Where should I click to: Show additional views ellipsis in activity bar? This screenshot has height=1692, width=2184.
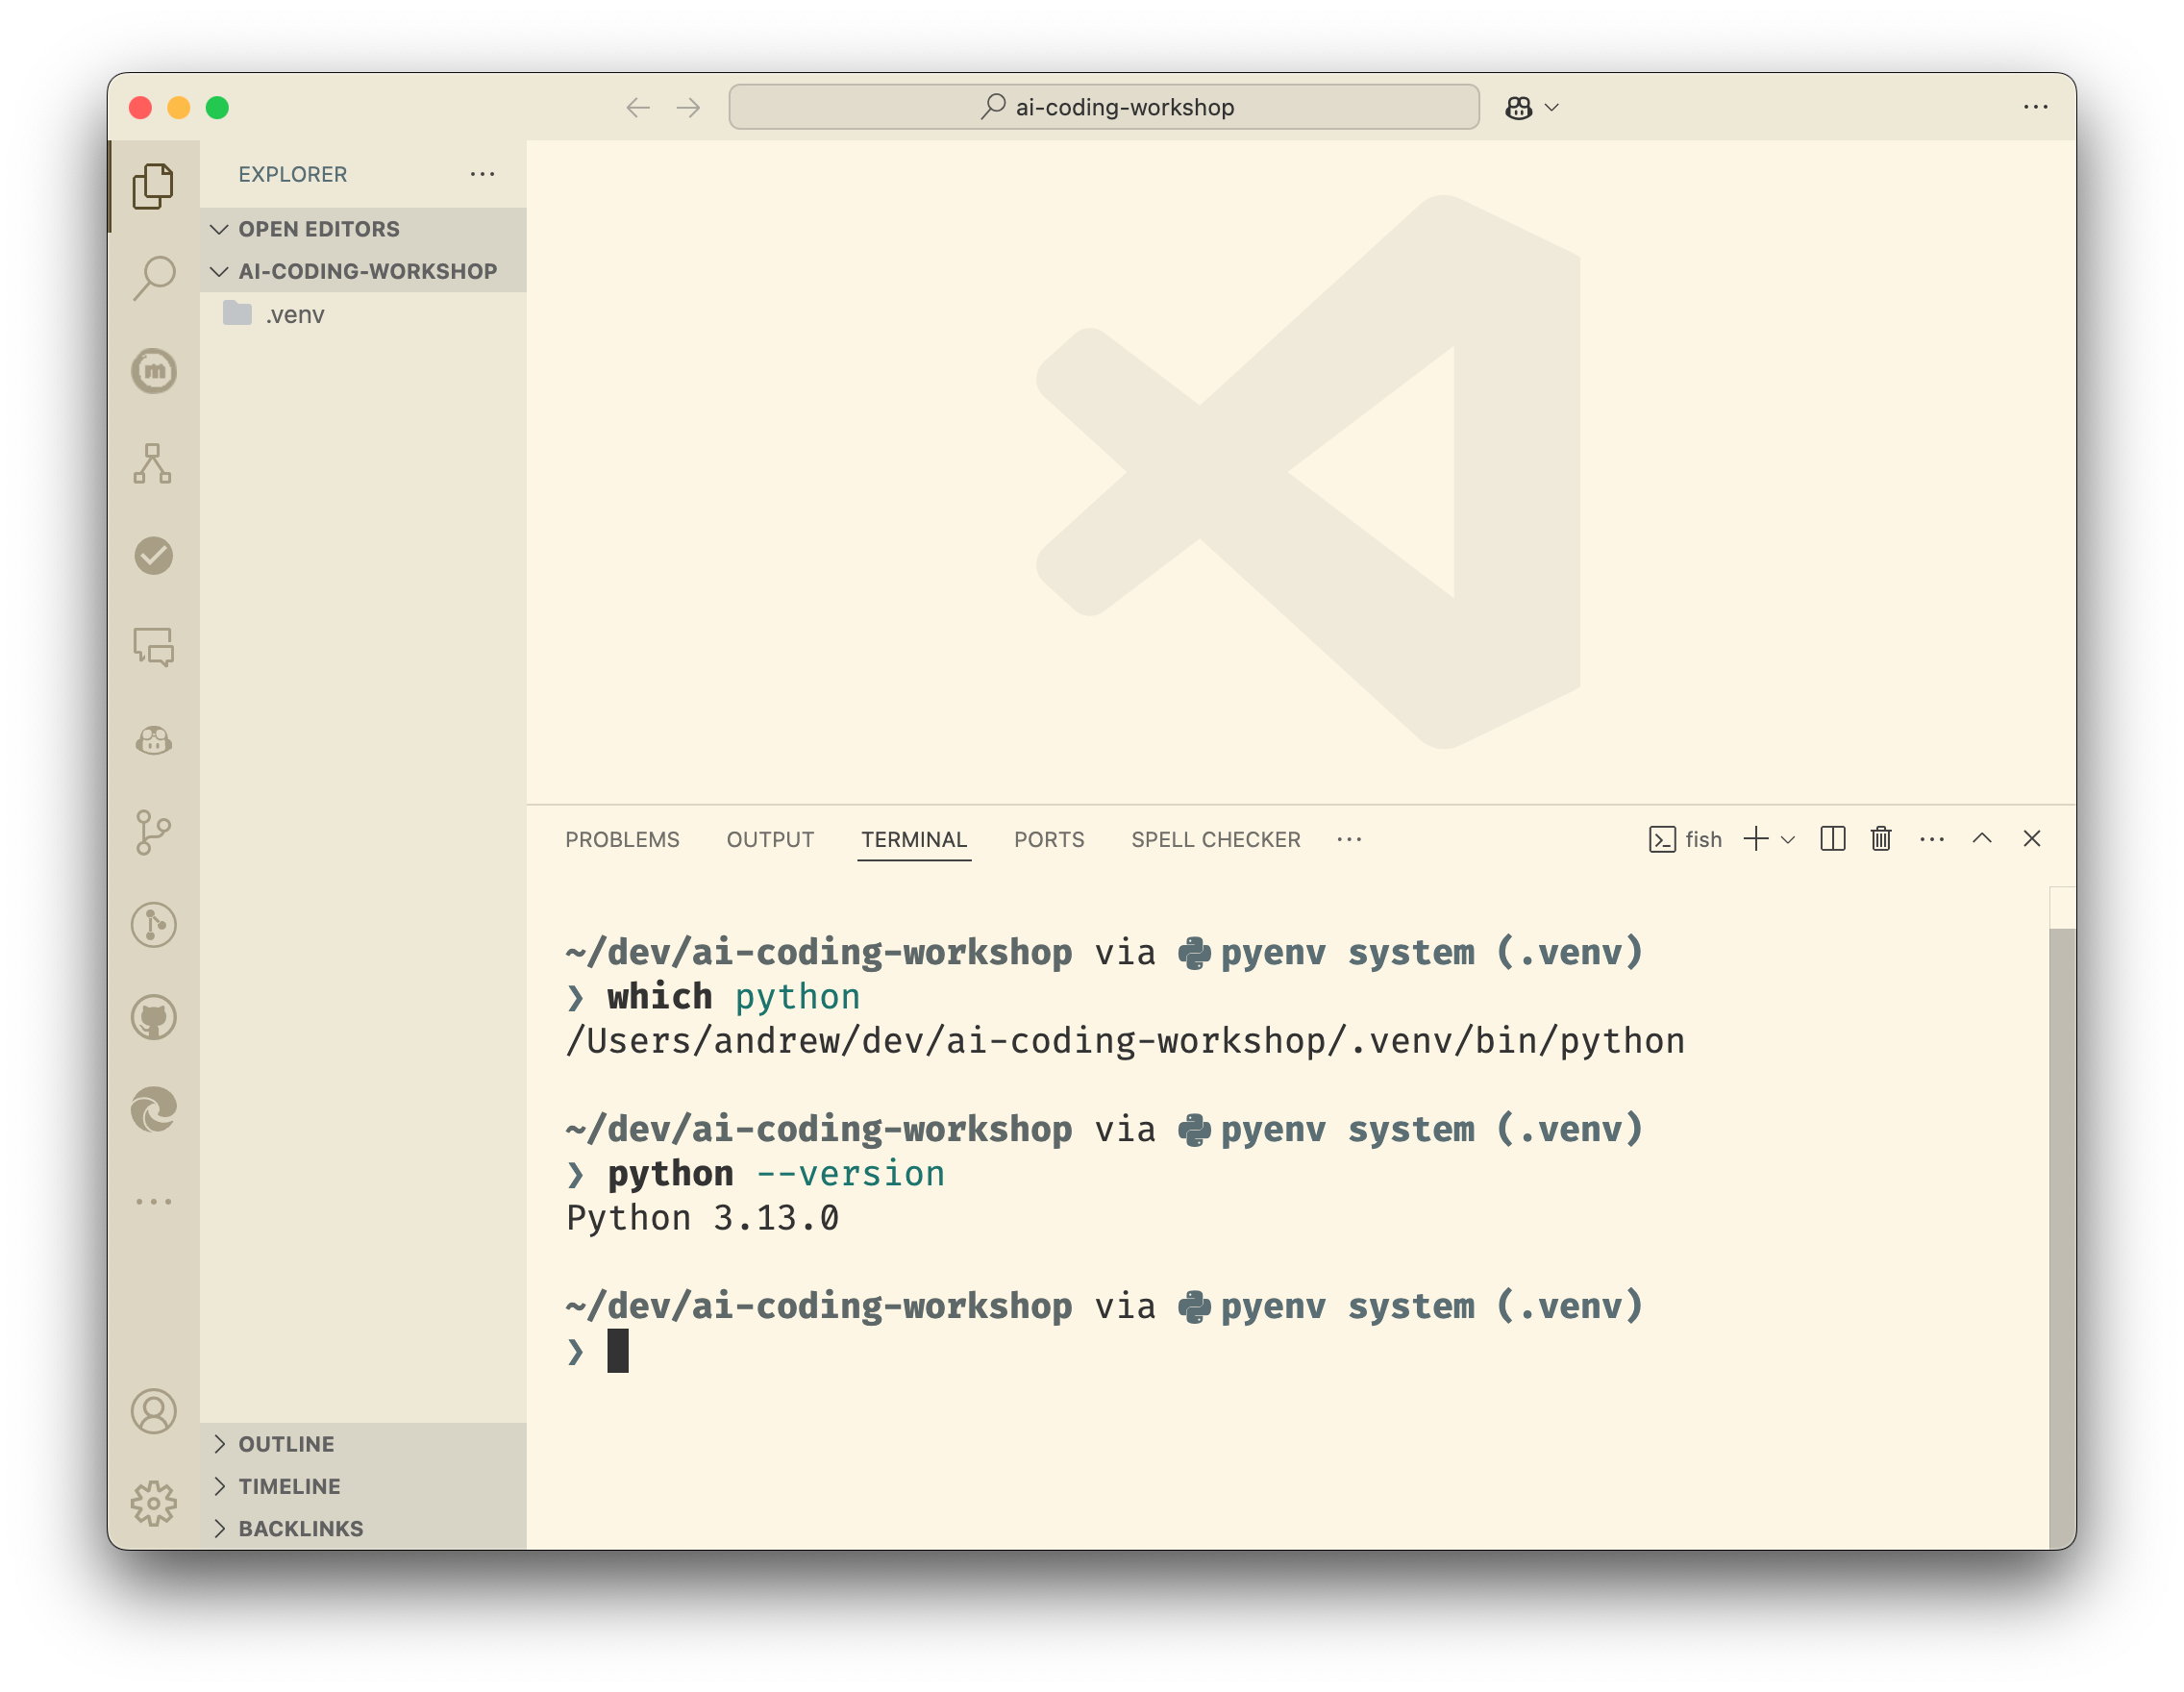153,1201
